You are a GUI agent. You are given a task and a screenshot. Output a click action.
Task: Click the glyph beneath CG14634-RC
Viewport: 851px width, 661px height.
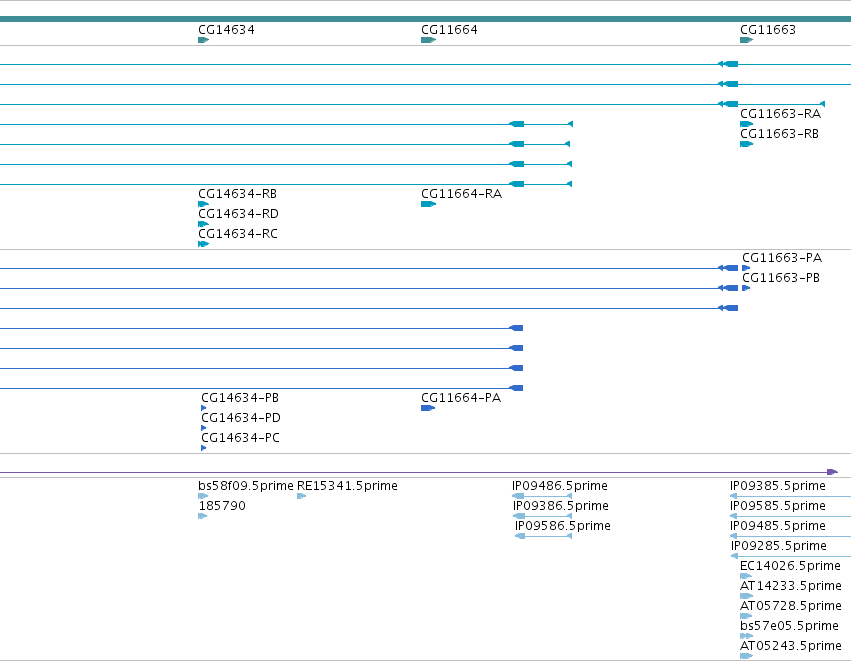[x=204, y=244]
